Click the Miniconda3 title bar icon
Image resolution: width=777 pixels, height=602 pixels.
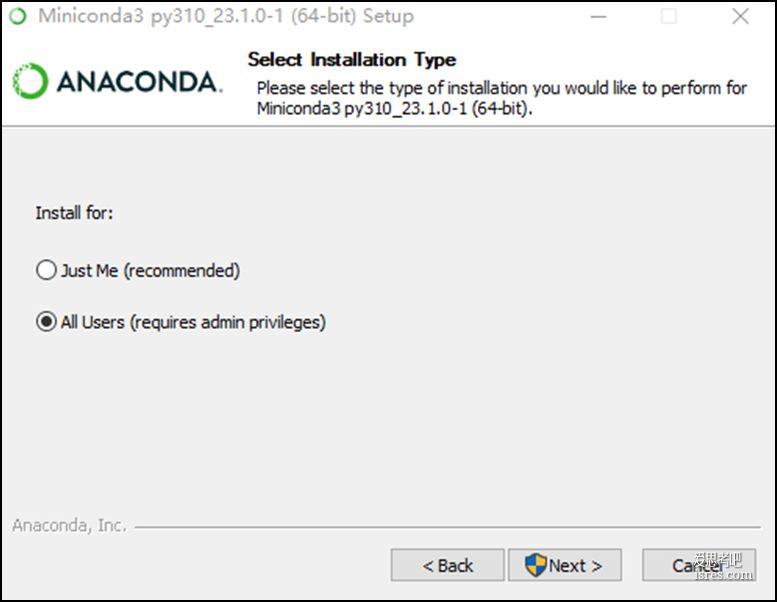click(x=18, y=16)
